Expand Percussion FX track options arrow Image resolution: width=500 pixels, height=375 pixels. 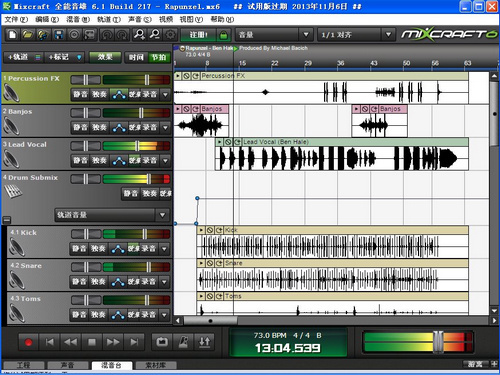click(x=165, y=95)
